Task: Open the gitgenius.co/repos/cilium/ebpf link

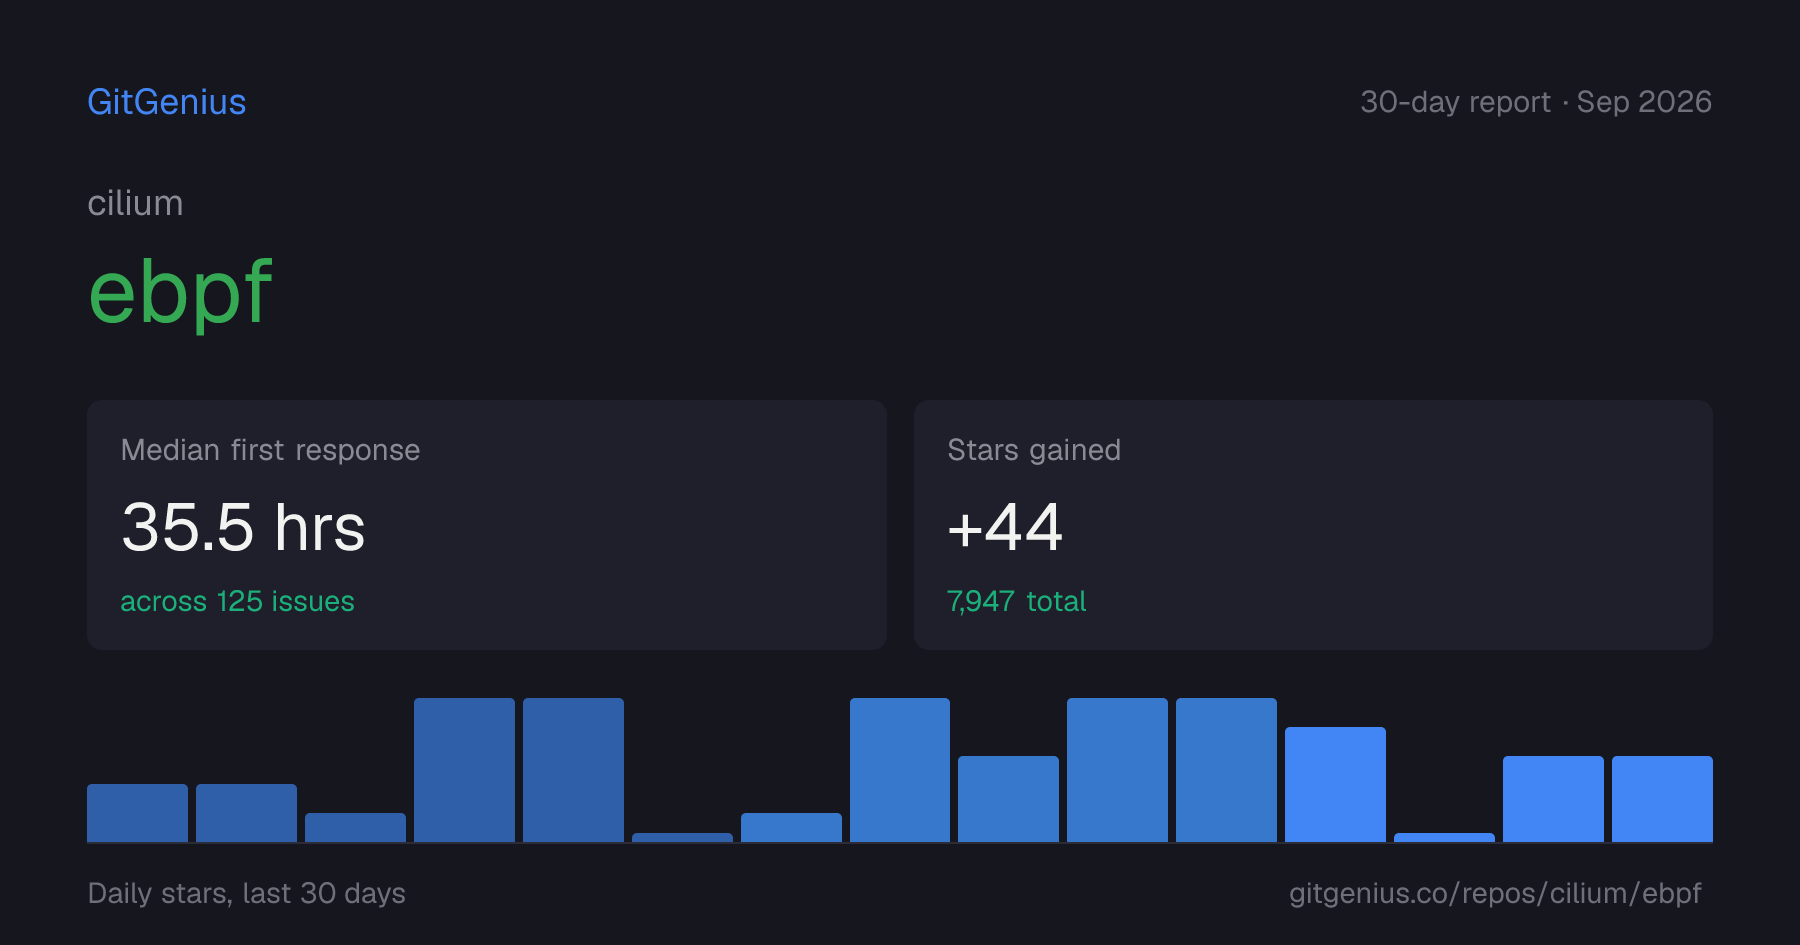Action: point(1495,893)
